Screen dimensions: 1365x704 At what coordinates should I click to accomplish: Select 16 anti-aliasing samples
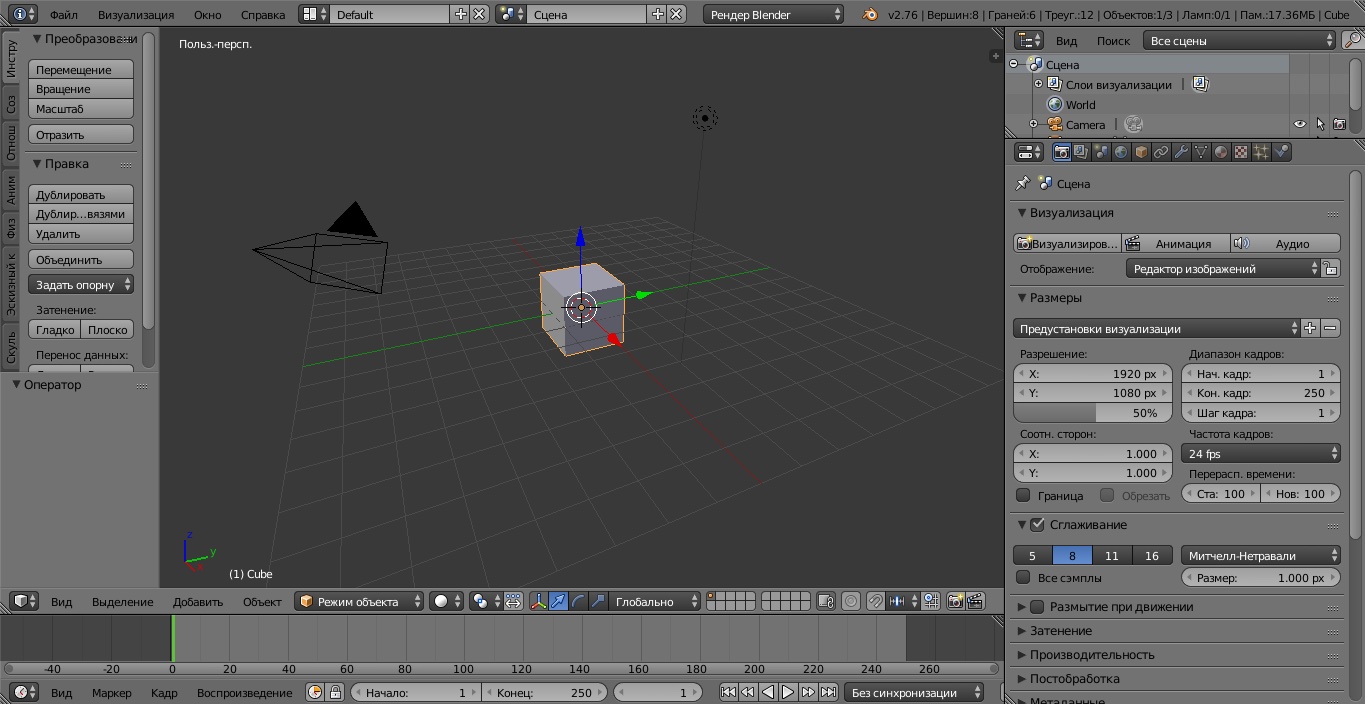click(1151, 555)
